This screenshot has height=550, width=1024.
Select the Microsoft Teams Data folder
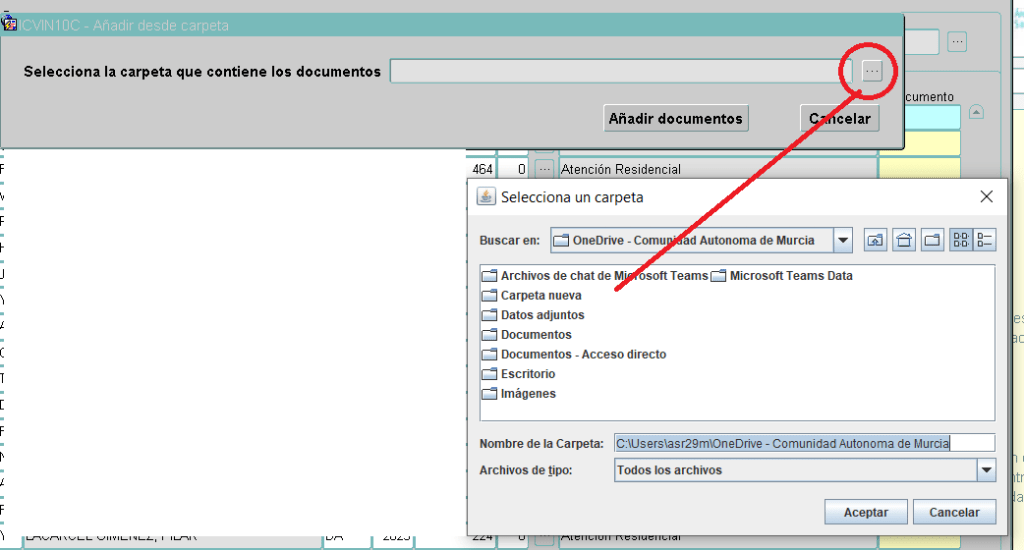coord(790,276)
